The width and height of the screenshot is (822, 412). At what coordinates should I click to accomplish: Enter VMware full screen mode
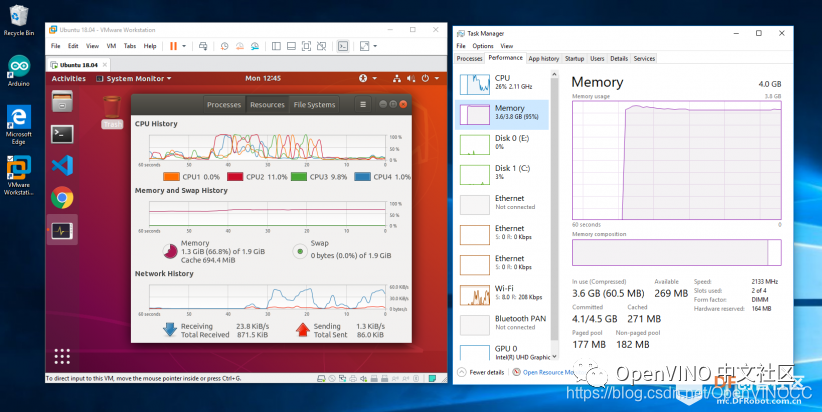(x=307, y=46)
